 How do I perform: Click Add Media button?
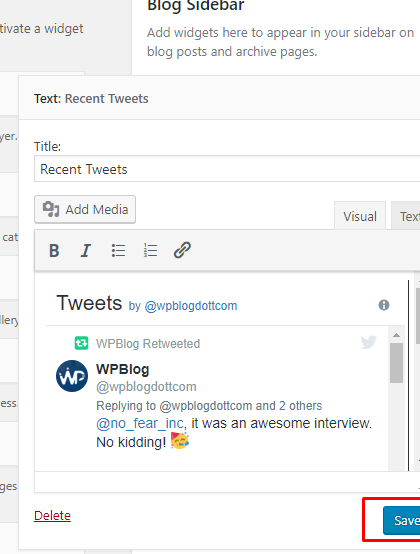85,210
